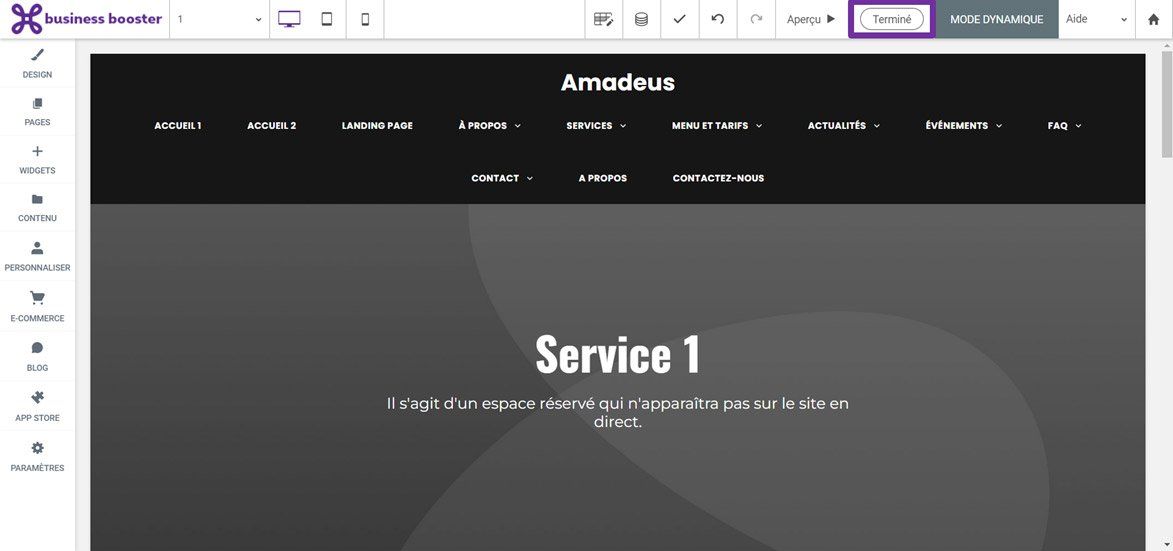The image size is (1173, 551).
Task: Open the Contenu folder panel
Action: (x=37, y=208)
